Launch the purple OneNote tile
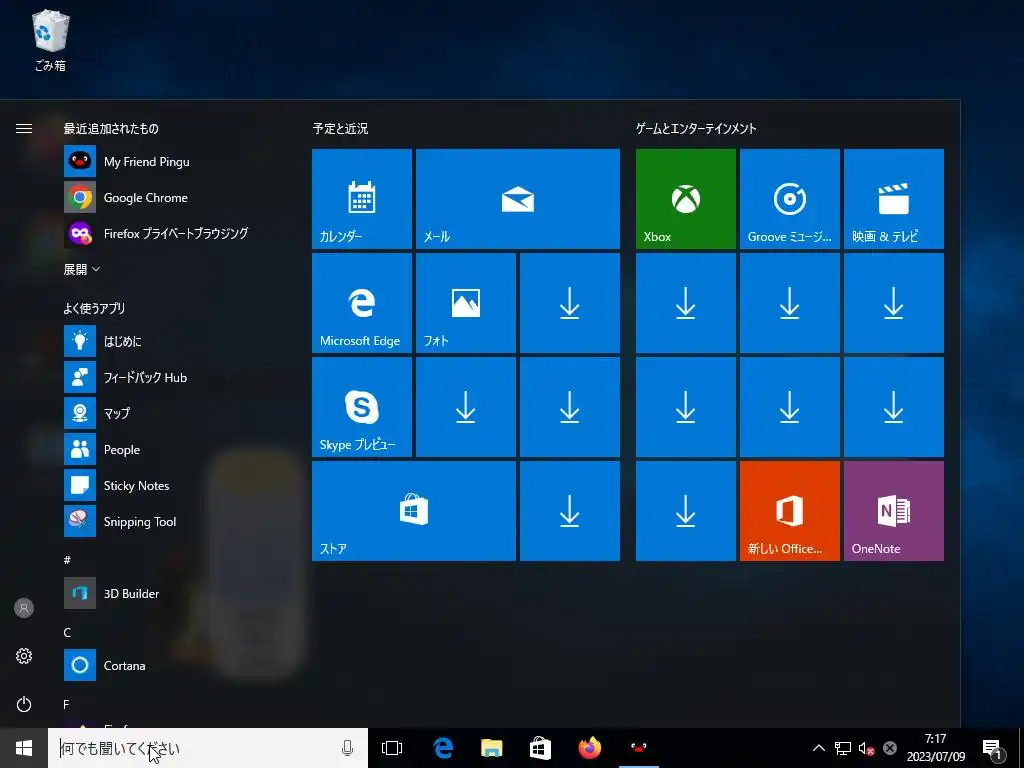Screen dimensions: 1024x768 coord(893,511)
